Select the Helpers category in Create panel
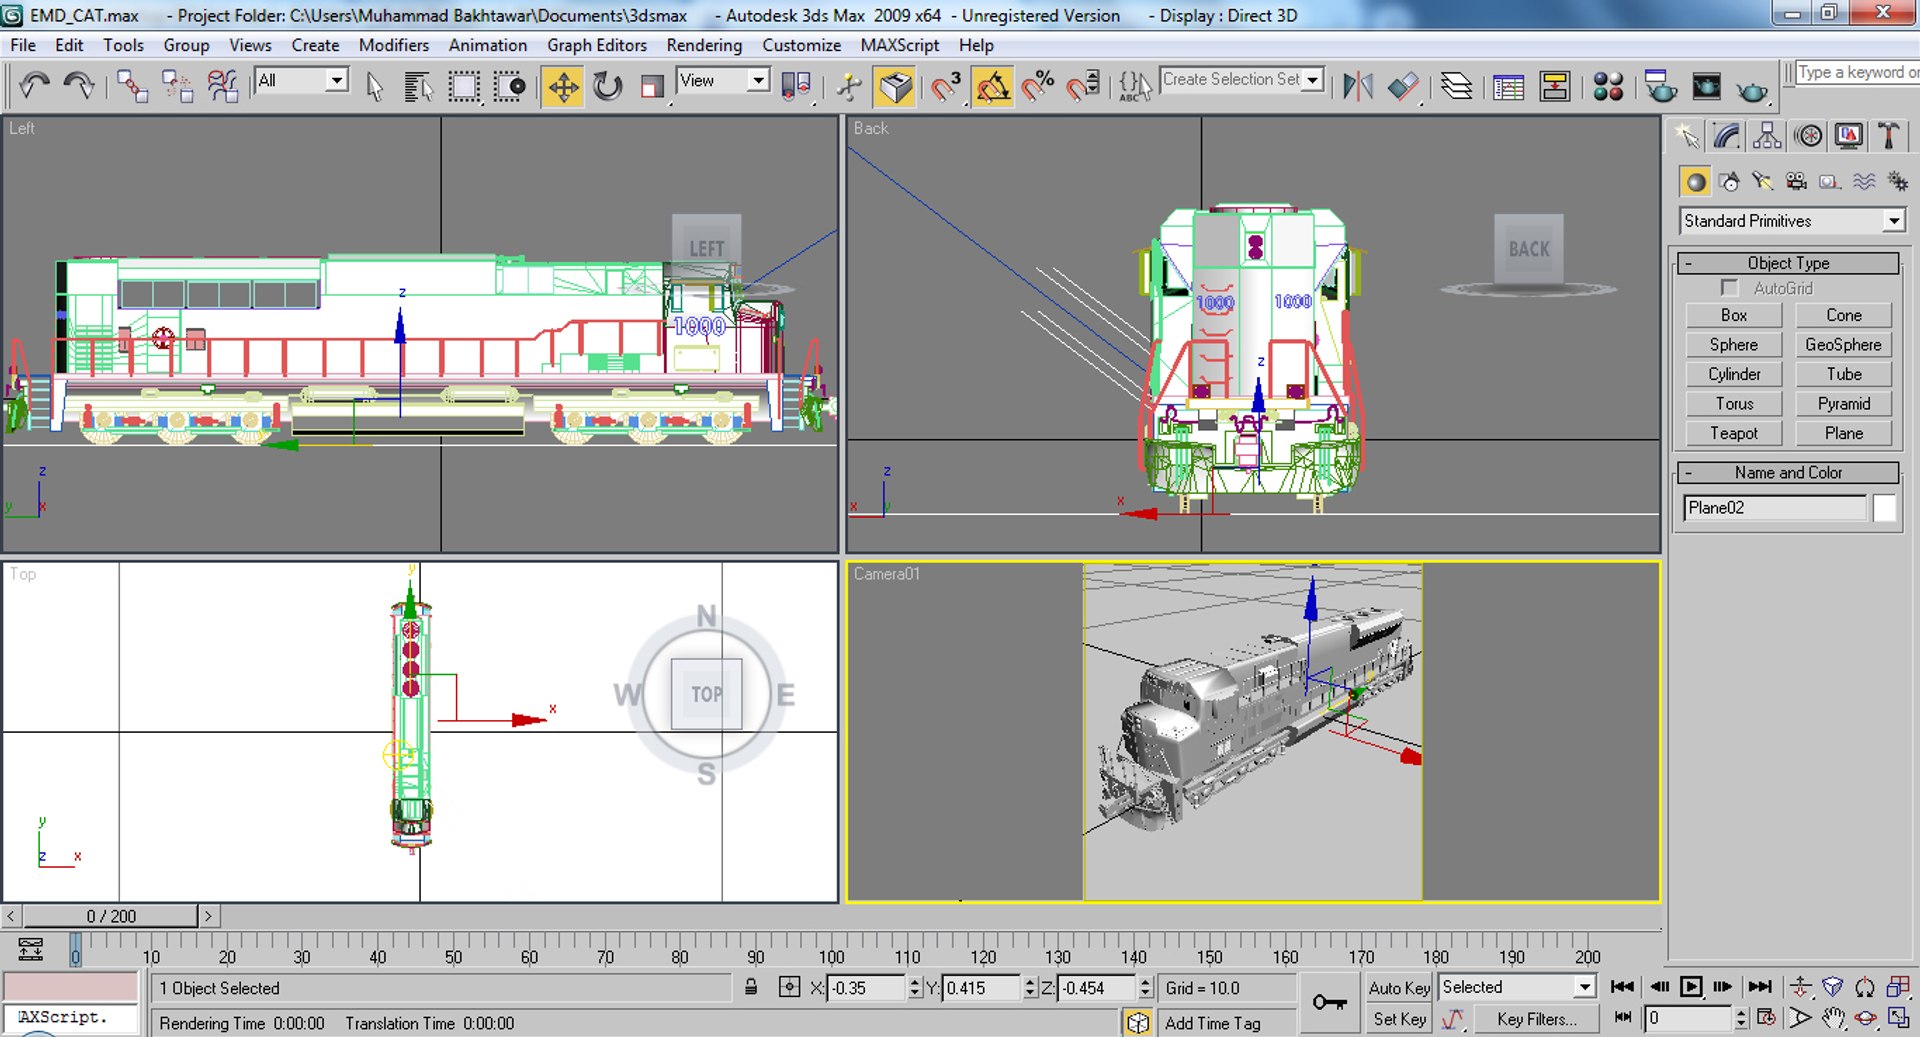Viewport: 1920px width, 1037px height. pos(1830,181)
